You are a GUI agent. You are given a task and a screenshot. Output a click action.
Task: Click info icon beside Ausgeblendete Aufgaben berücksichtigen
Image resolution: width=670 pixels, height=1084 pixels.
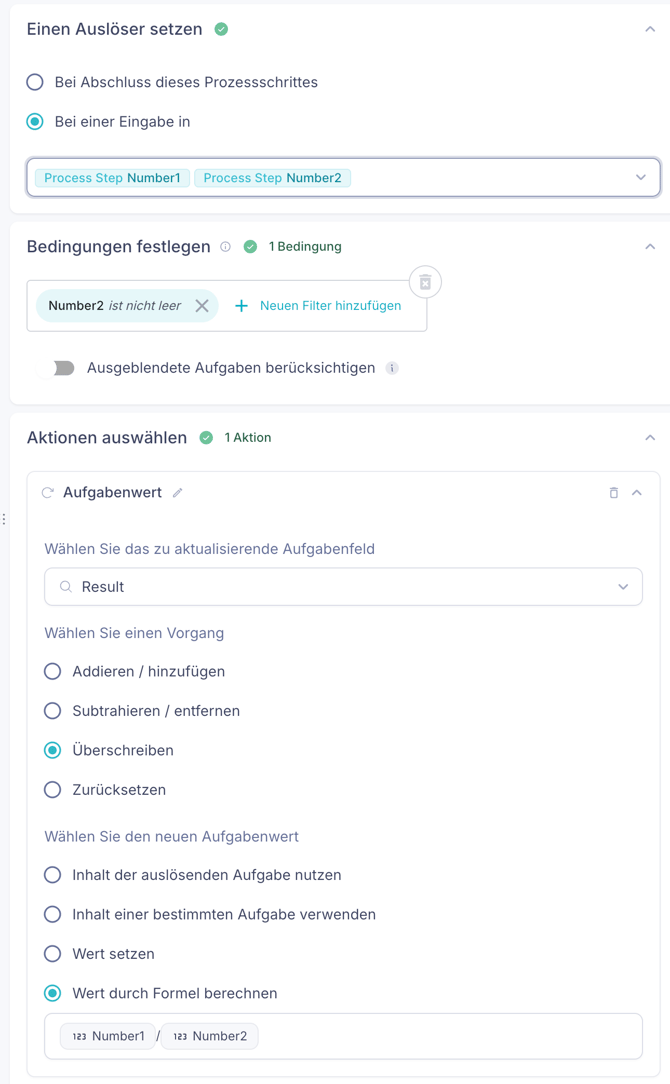tap(392, 368)
